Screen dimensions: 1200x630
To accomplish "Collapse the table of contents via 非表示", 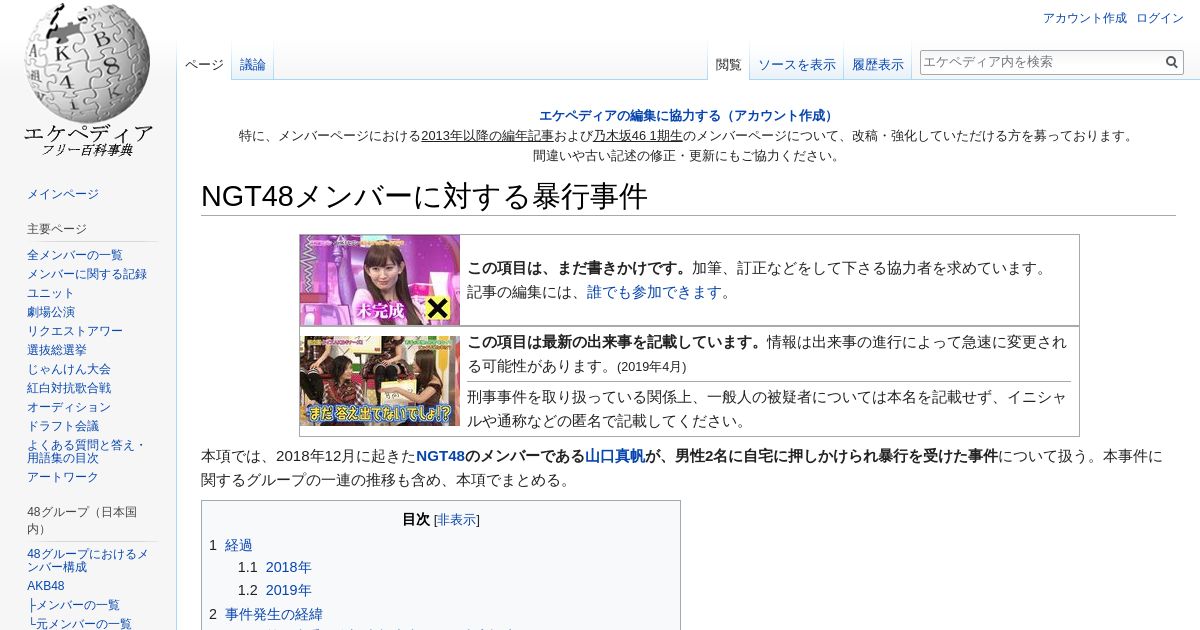I will [456, 520].
